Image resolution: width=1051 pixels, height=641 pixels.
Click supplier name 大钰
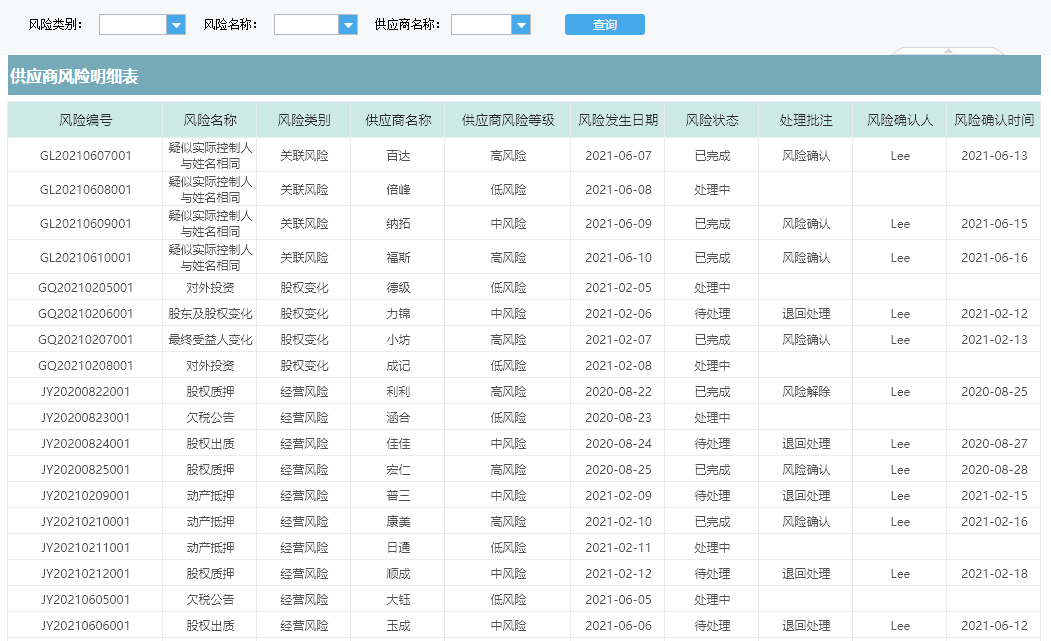(398, 600)
